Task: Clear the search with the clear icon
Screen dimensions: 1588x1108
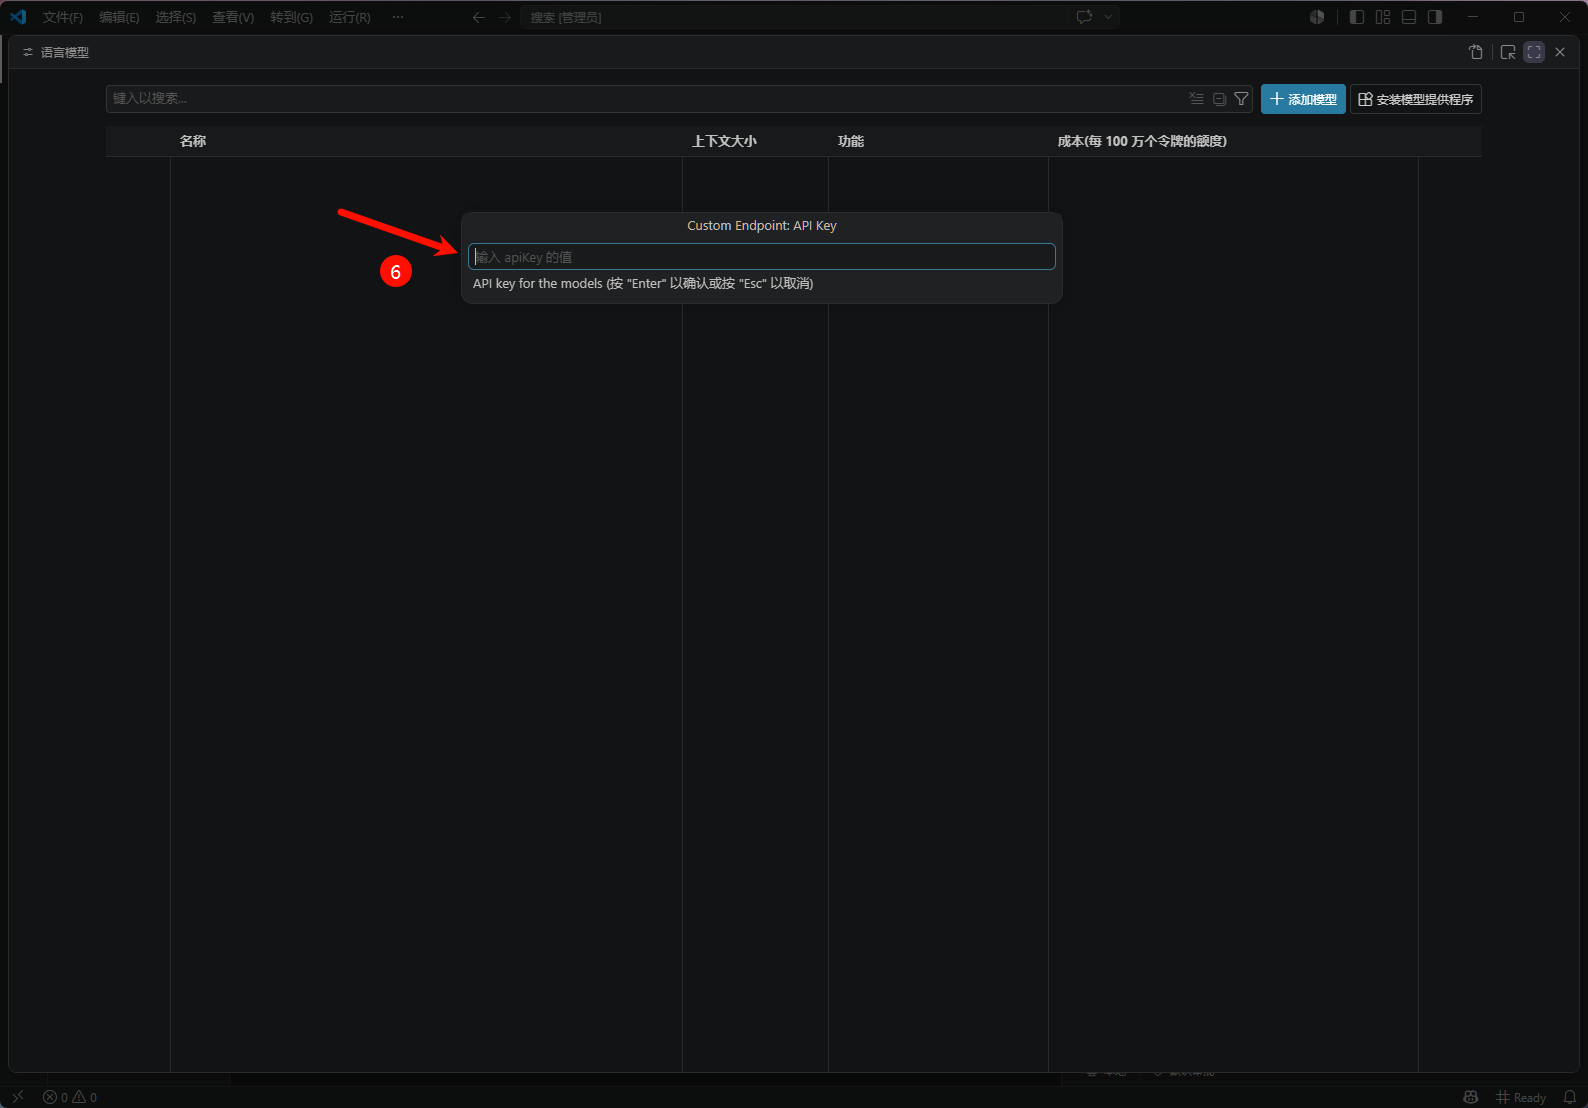Action: tap(1196, 99)
